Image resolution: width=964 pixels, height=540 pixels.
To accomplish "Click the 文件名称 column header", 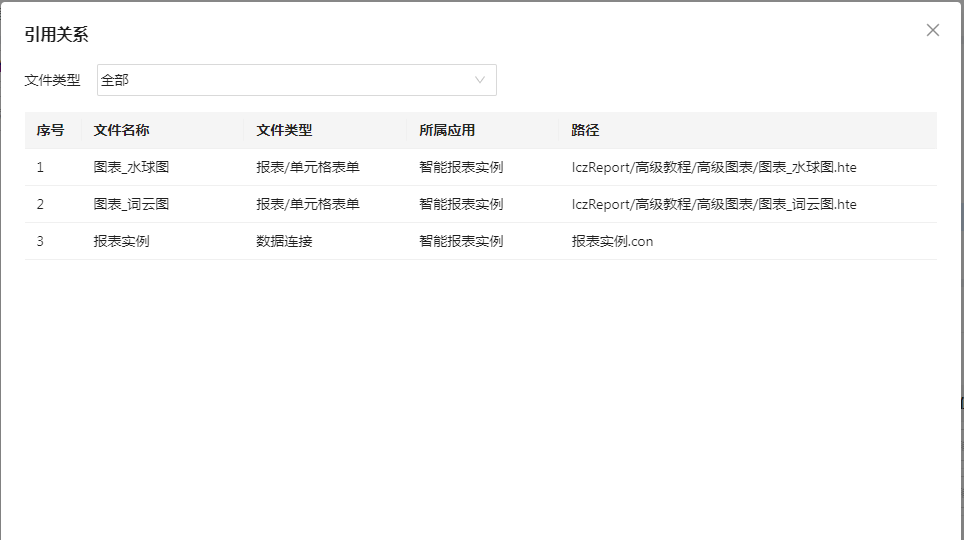I will 122,130.
